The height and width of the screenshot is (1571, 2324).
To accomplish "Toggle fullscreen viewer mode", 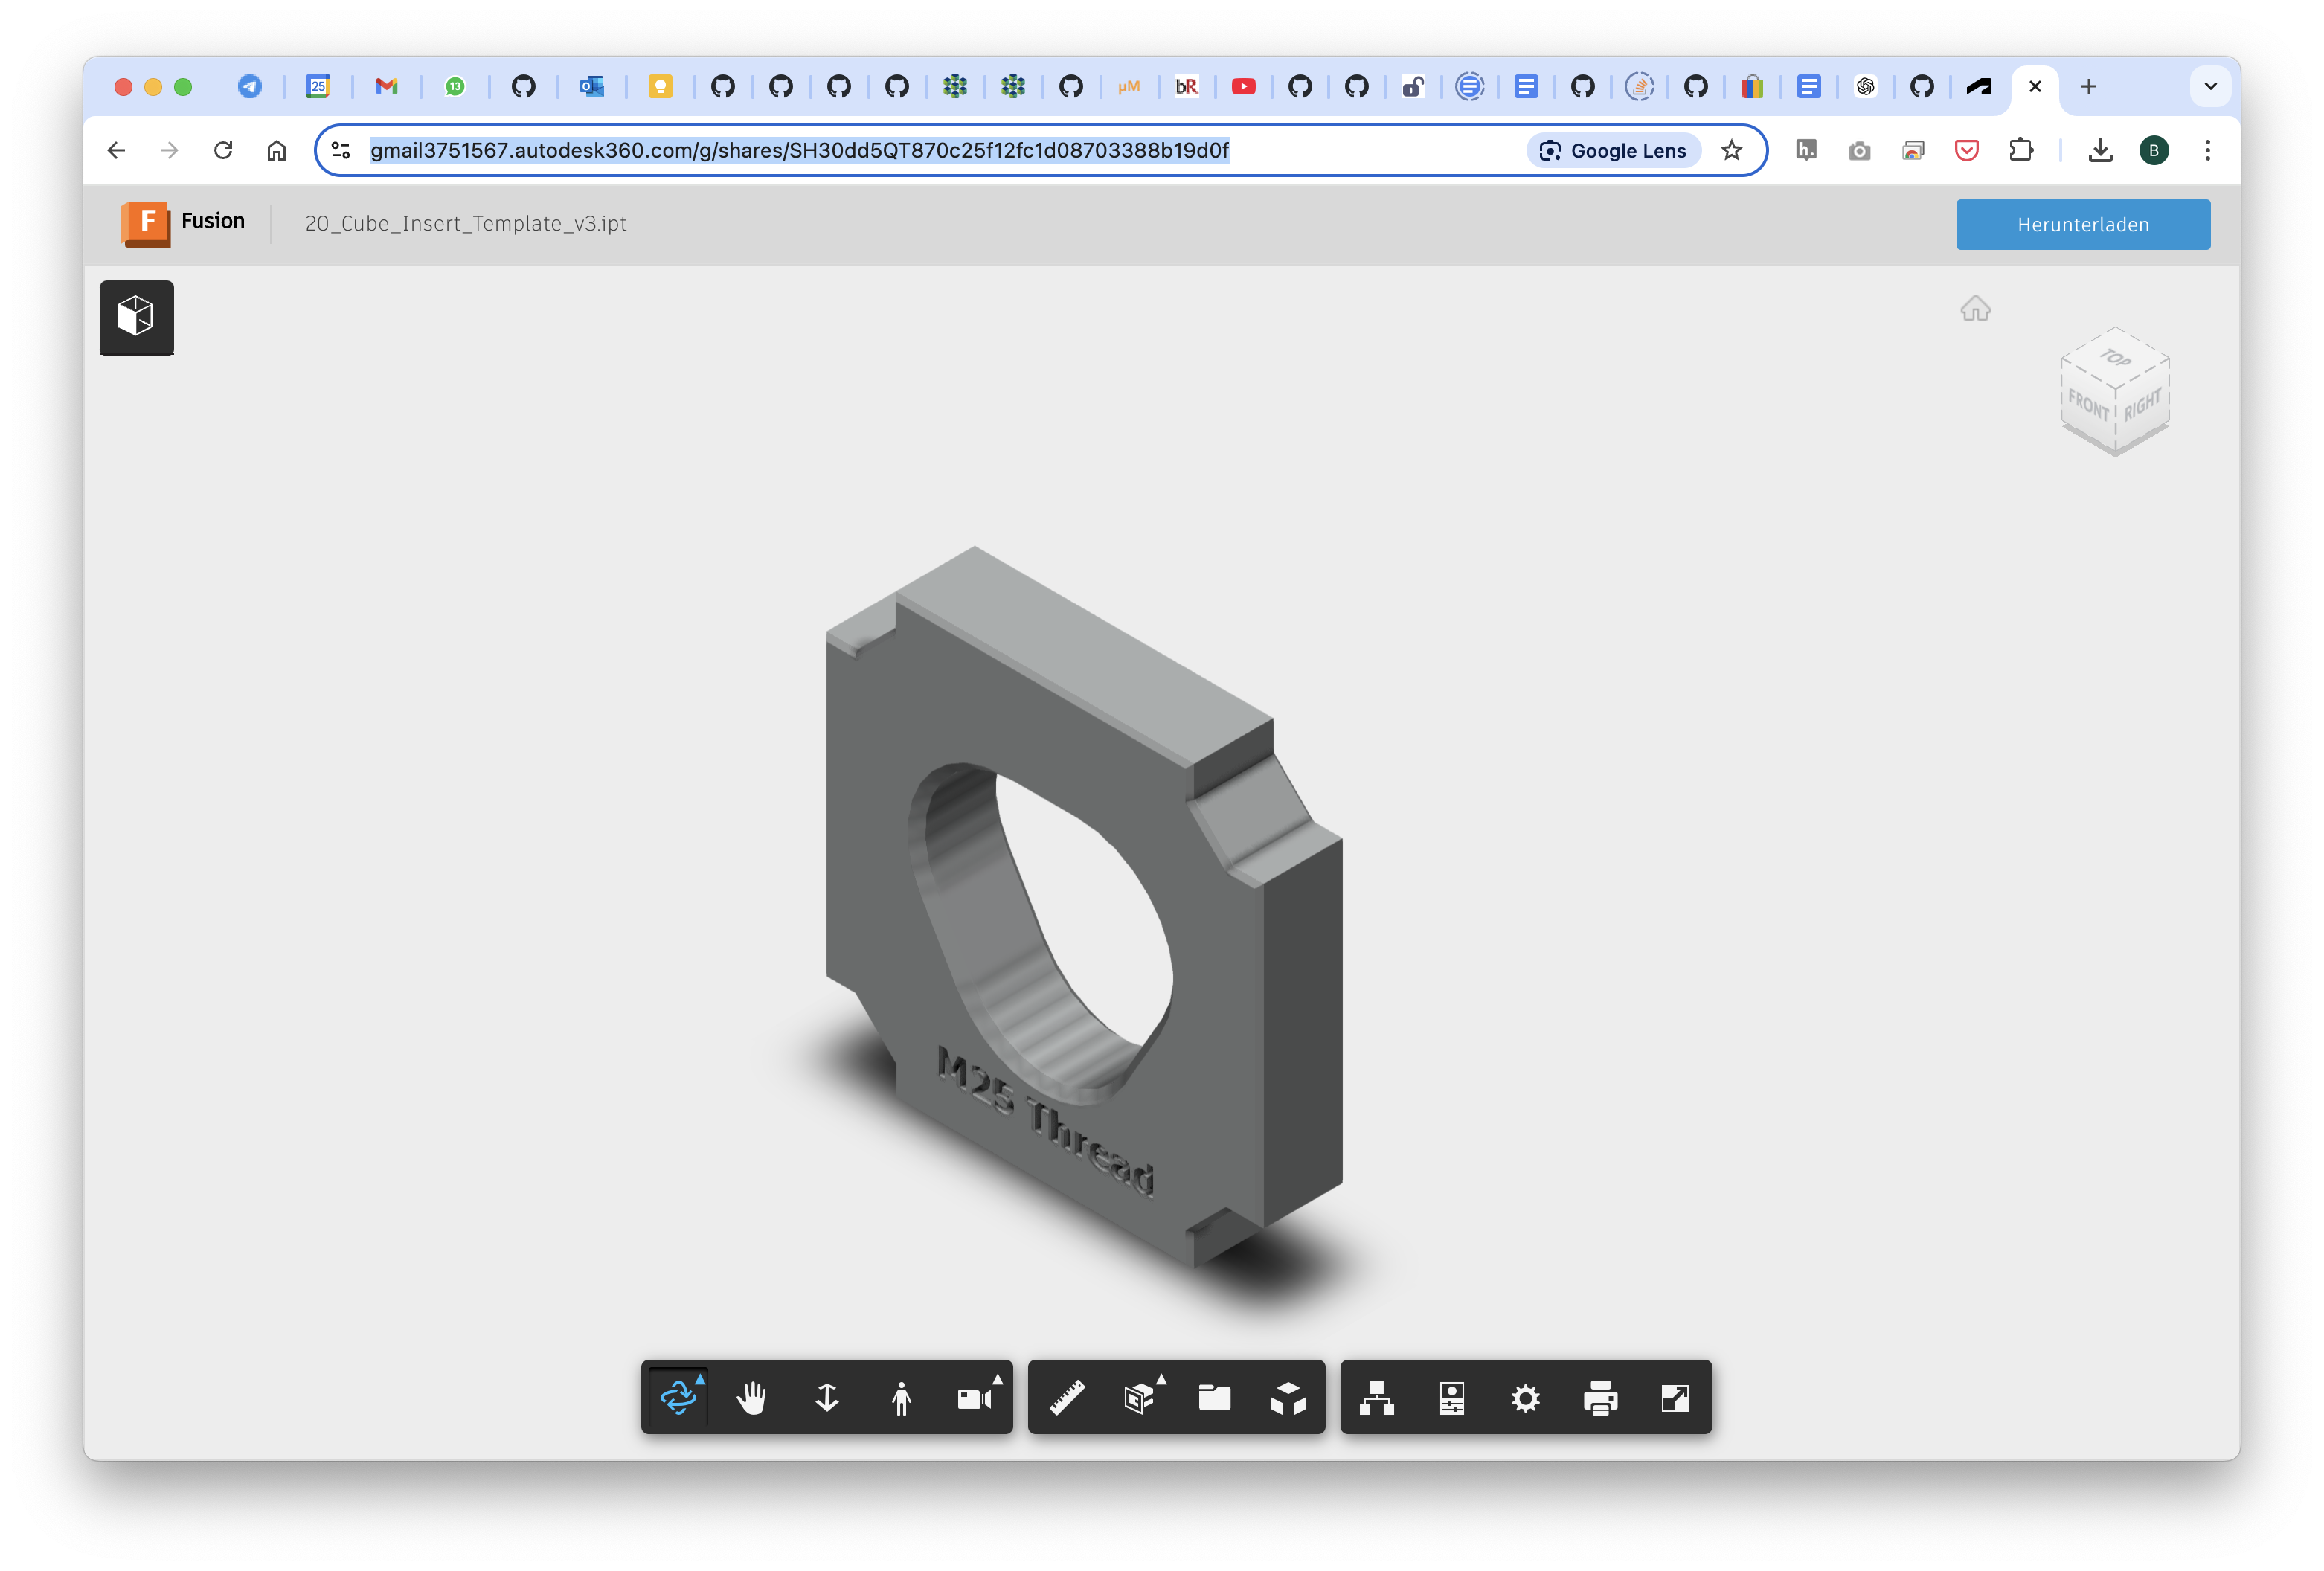I will (1675, 1397).
